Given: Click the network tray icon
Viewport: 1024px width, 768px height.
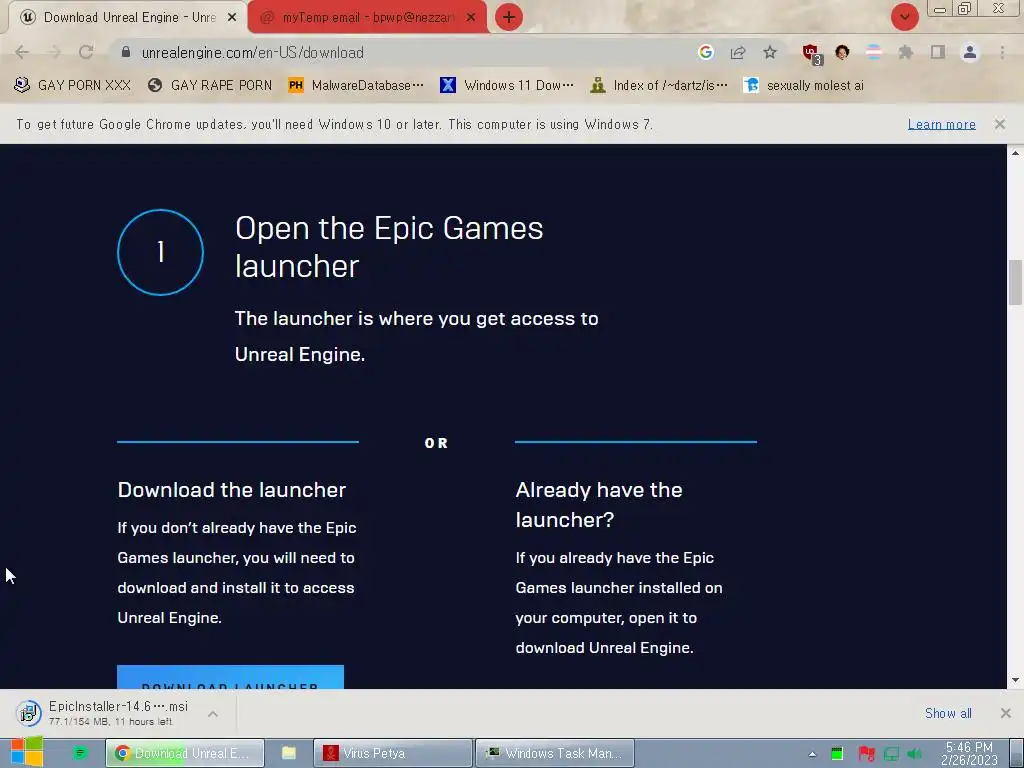Looking at the screenshot, I should click(x=891, y=754).
